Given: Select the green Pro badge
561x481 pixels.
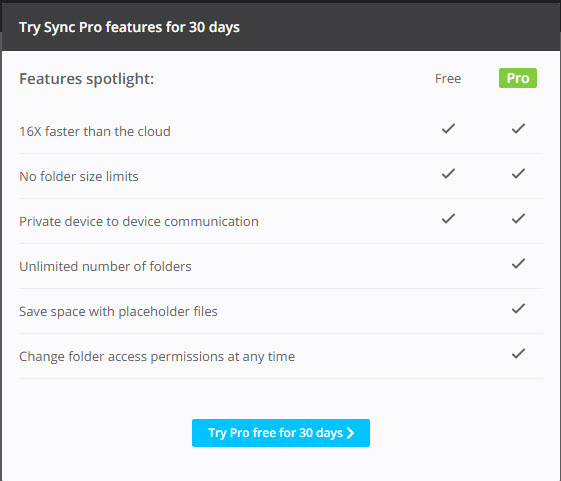Looking at the screenshot, I should pyautogui.click(x=518, y=78).
